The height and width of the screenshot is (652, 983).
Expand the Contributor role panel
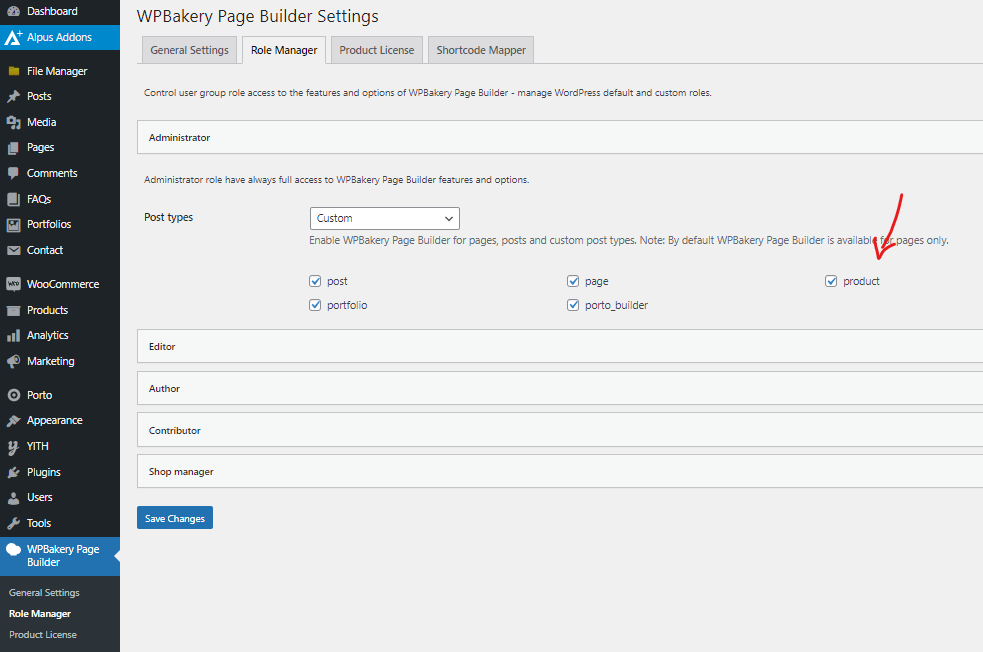click(x=560, y=430)
